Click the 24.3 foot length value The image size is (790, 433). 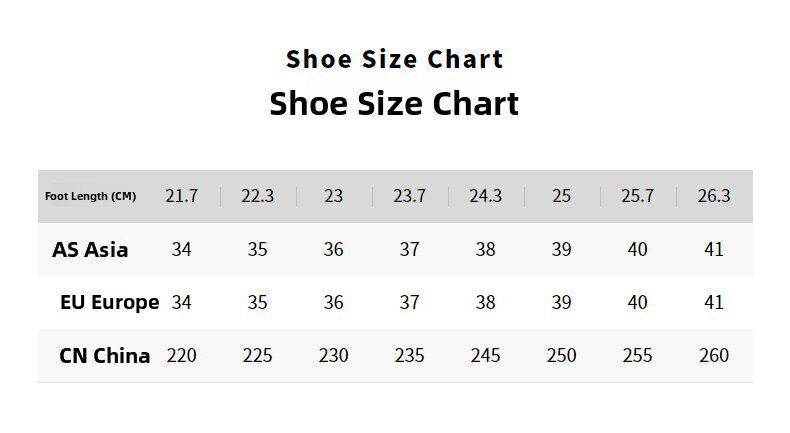(485, 196)
